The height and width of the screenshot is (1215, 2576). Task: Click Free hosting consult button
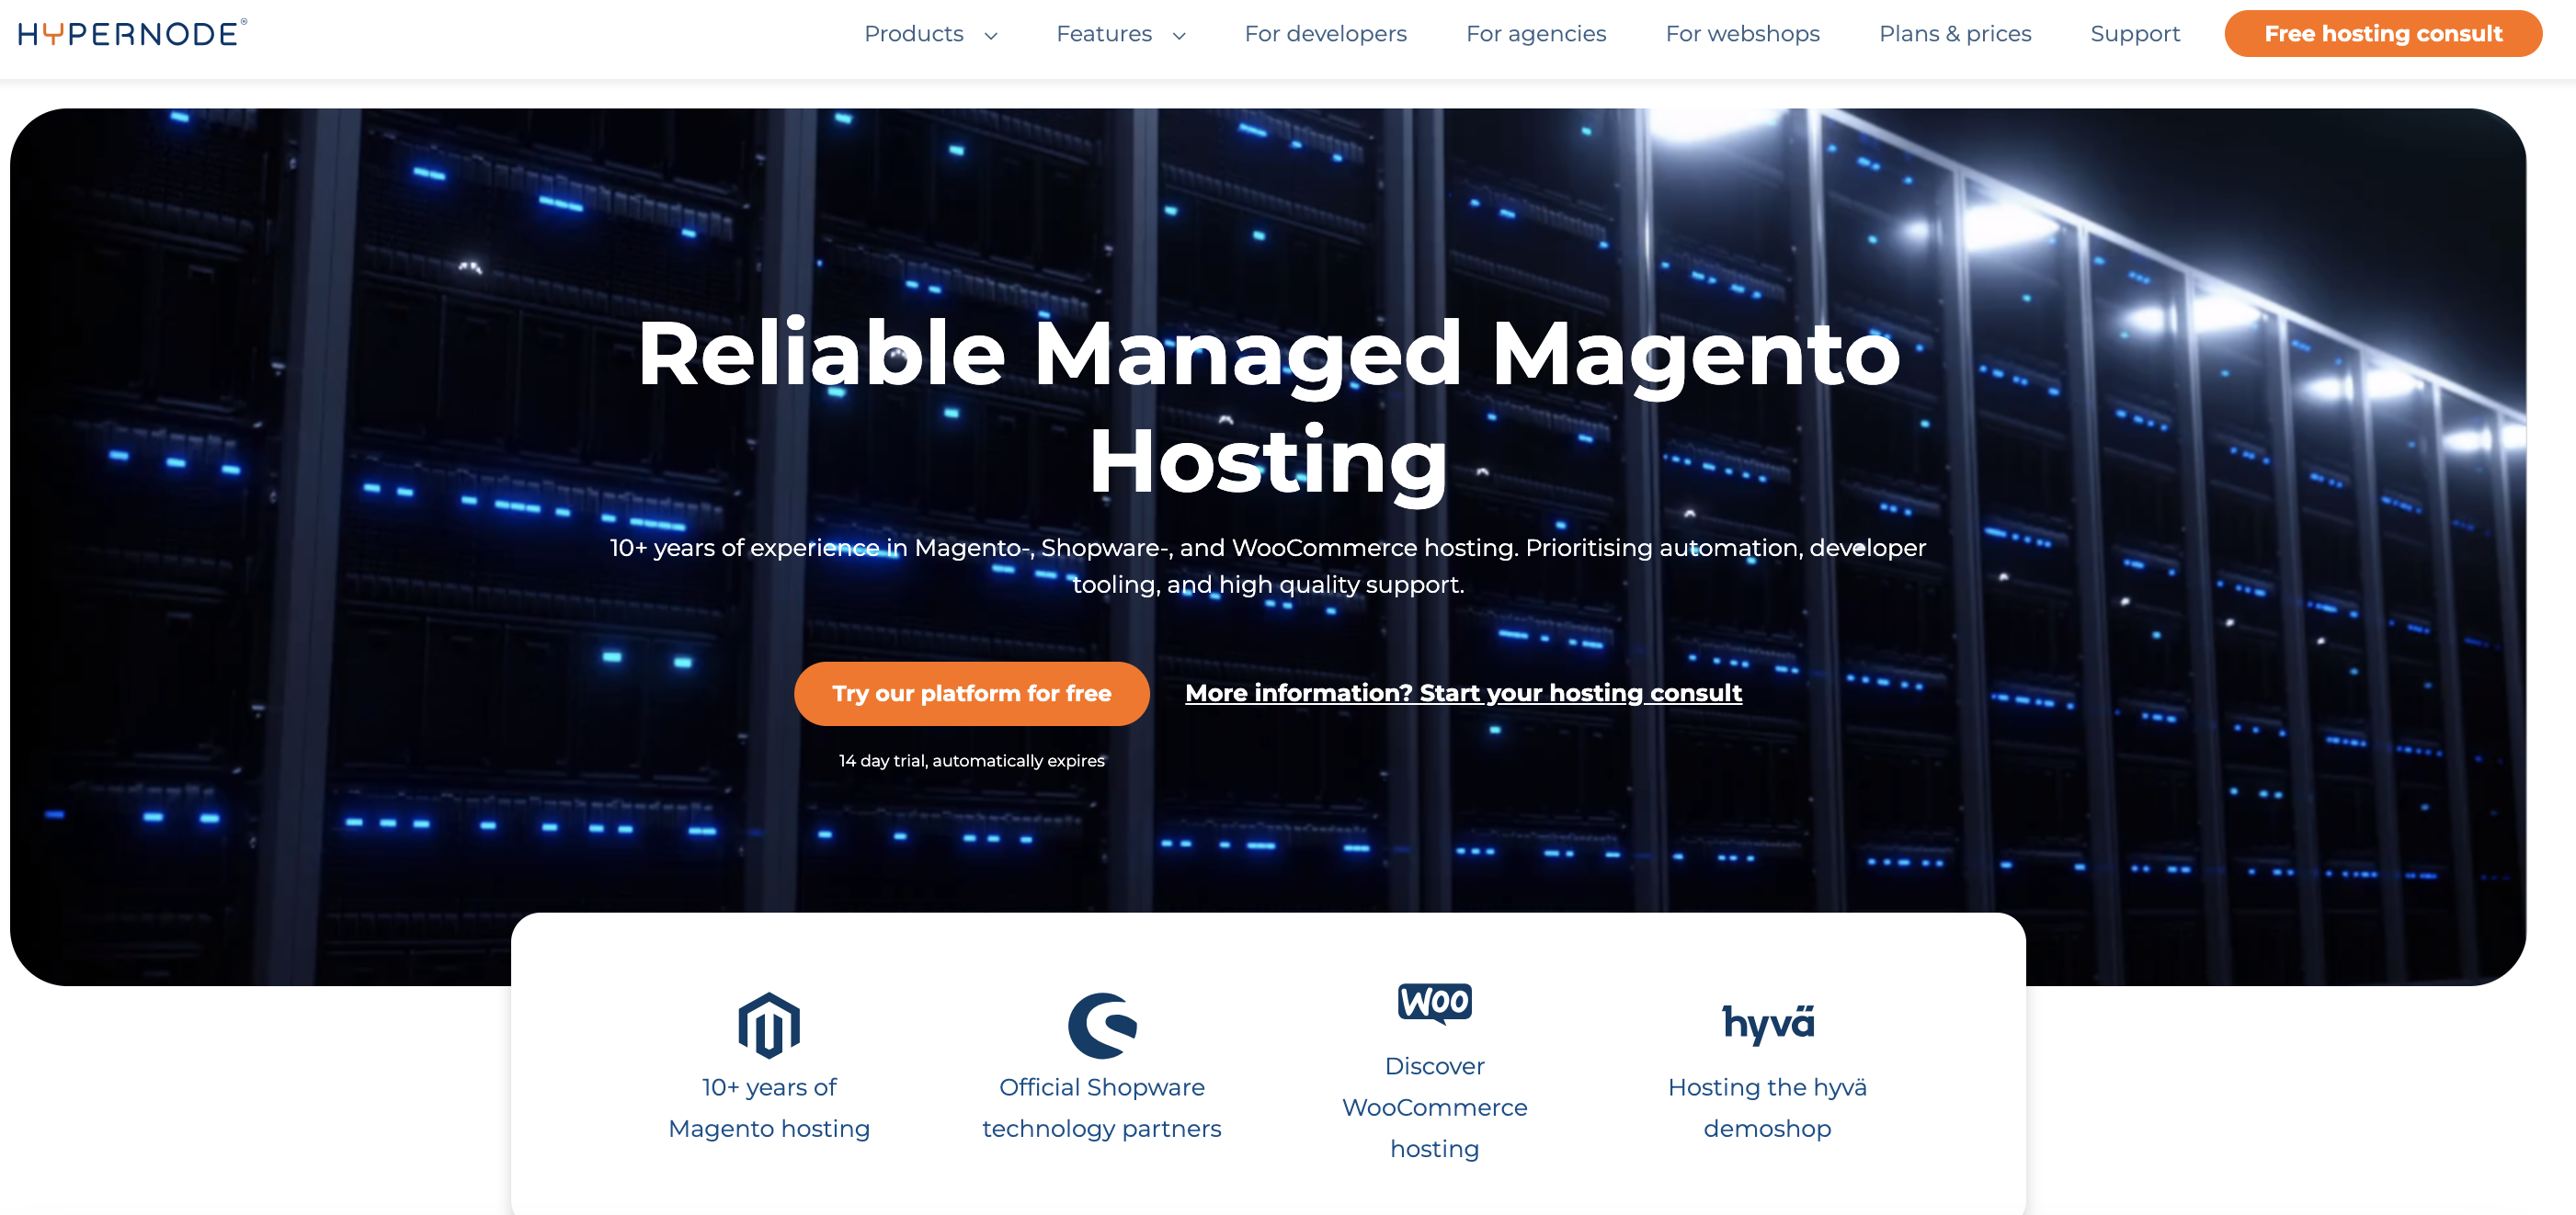(x=2383, y=34)
